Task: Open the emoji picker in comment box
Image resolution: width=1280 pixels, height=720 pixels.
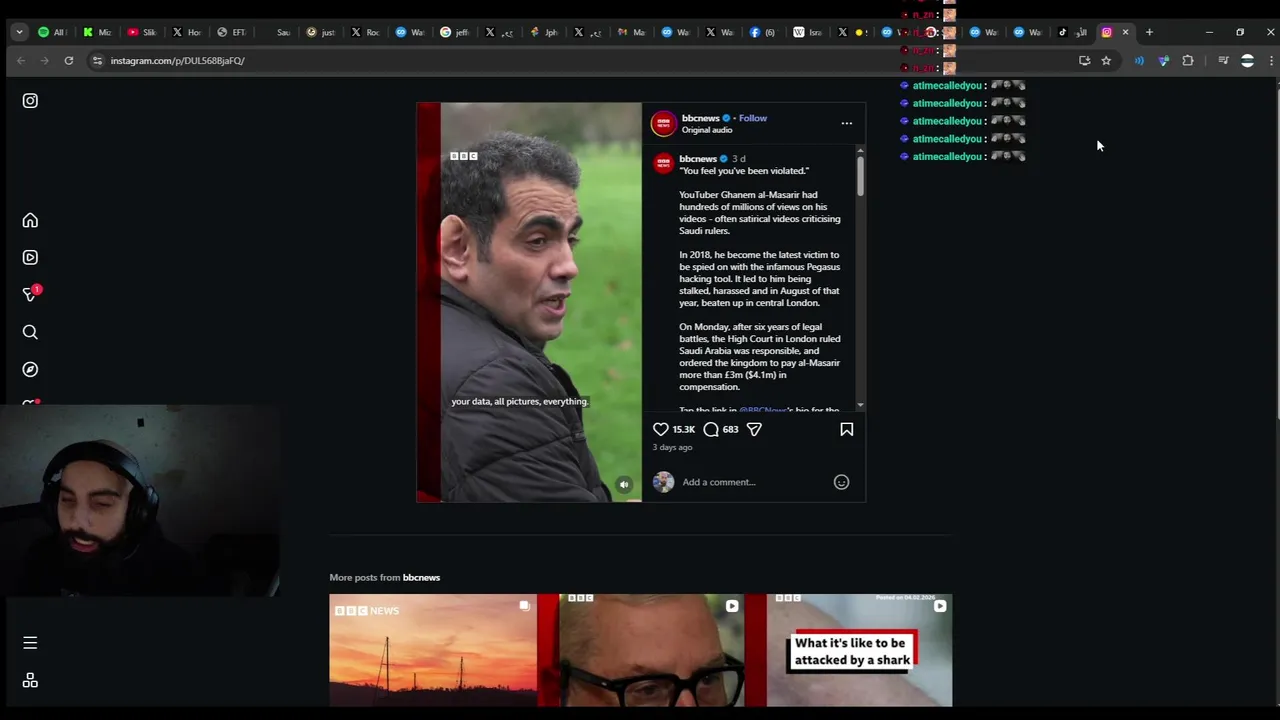Action: (x=841, y=482)
